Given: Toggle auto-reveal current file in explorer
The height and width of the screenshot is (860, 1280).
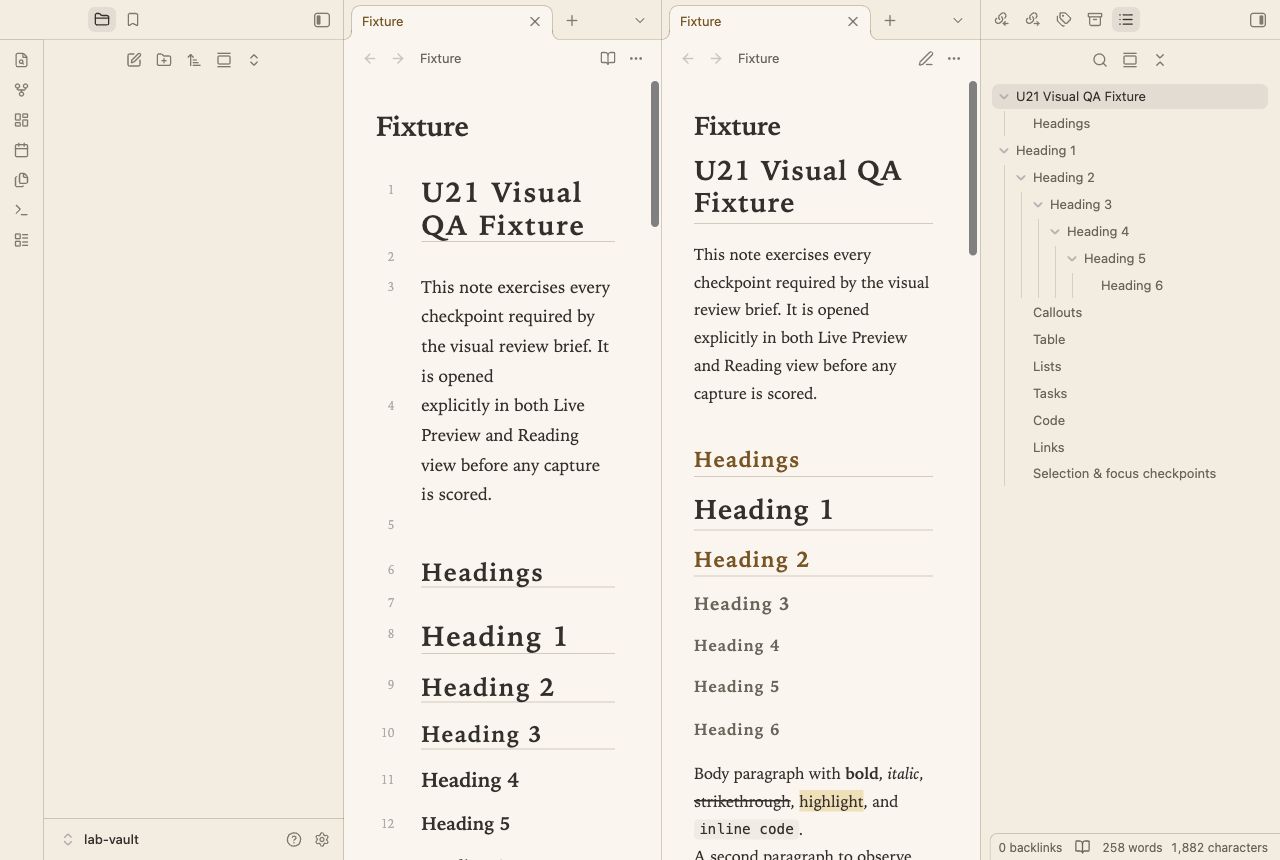Looking at the screenshot, I should [x=224, y=60].
